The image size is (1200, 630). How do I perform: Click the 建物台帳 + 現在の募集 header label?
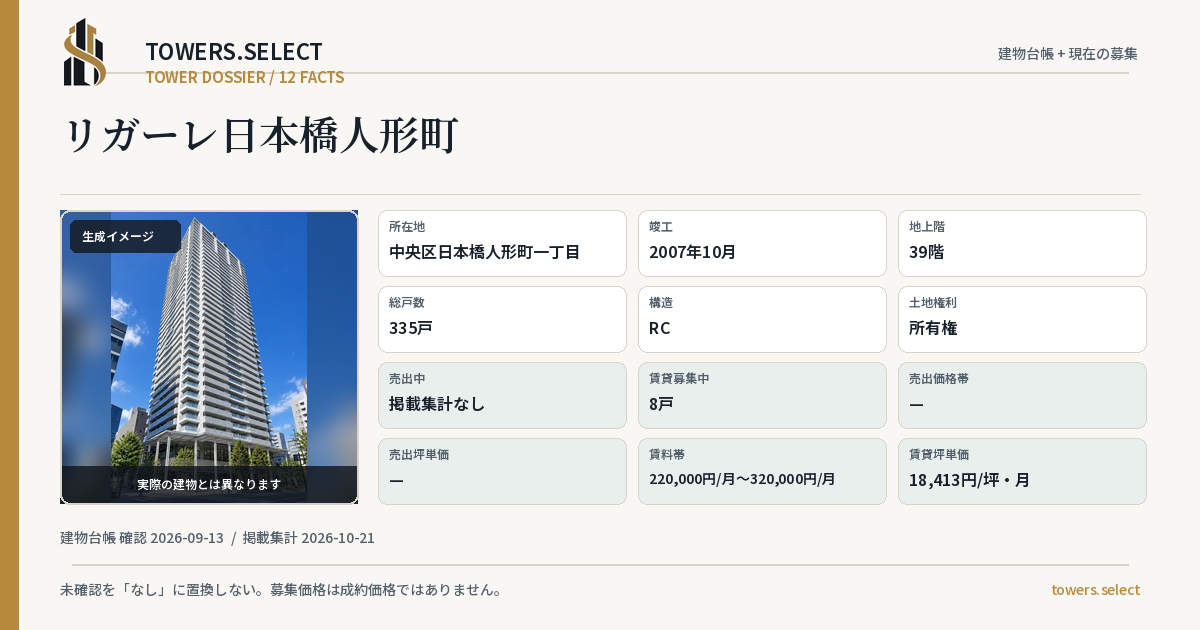point(1068,53)
